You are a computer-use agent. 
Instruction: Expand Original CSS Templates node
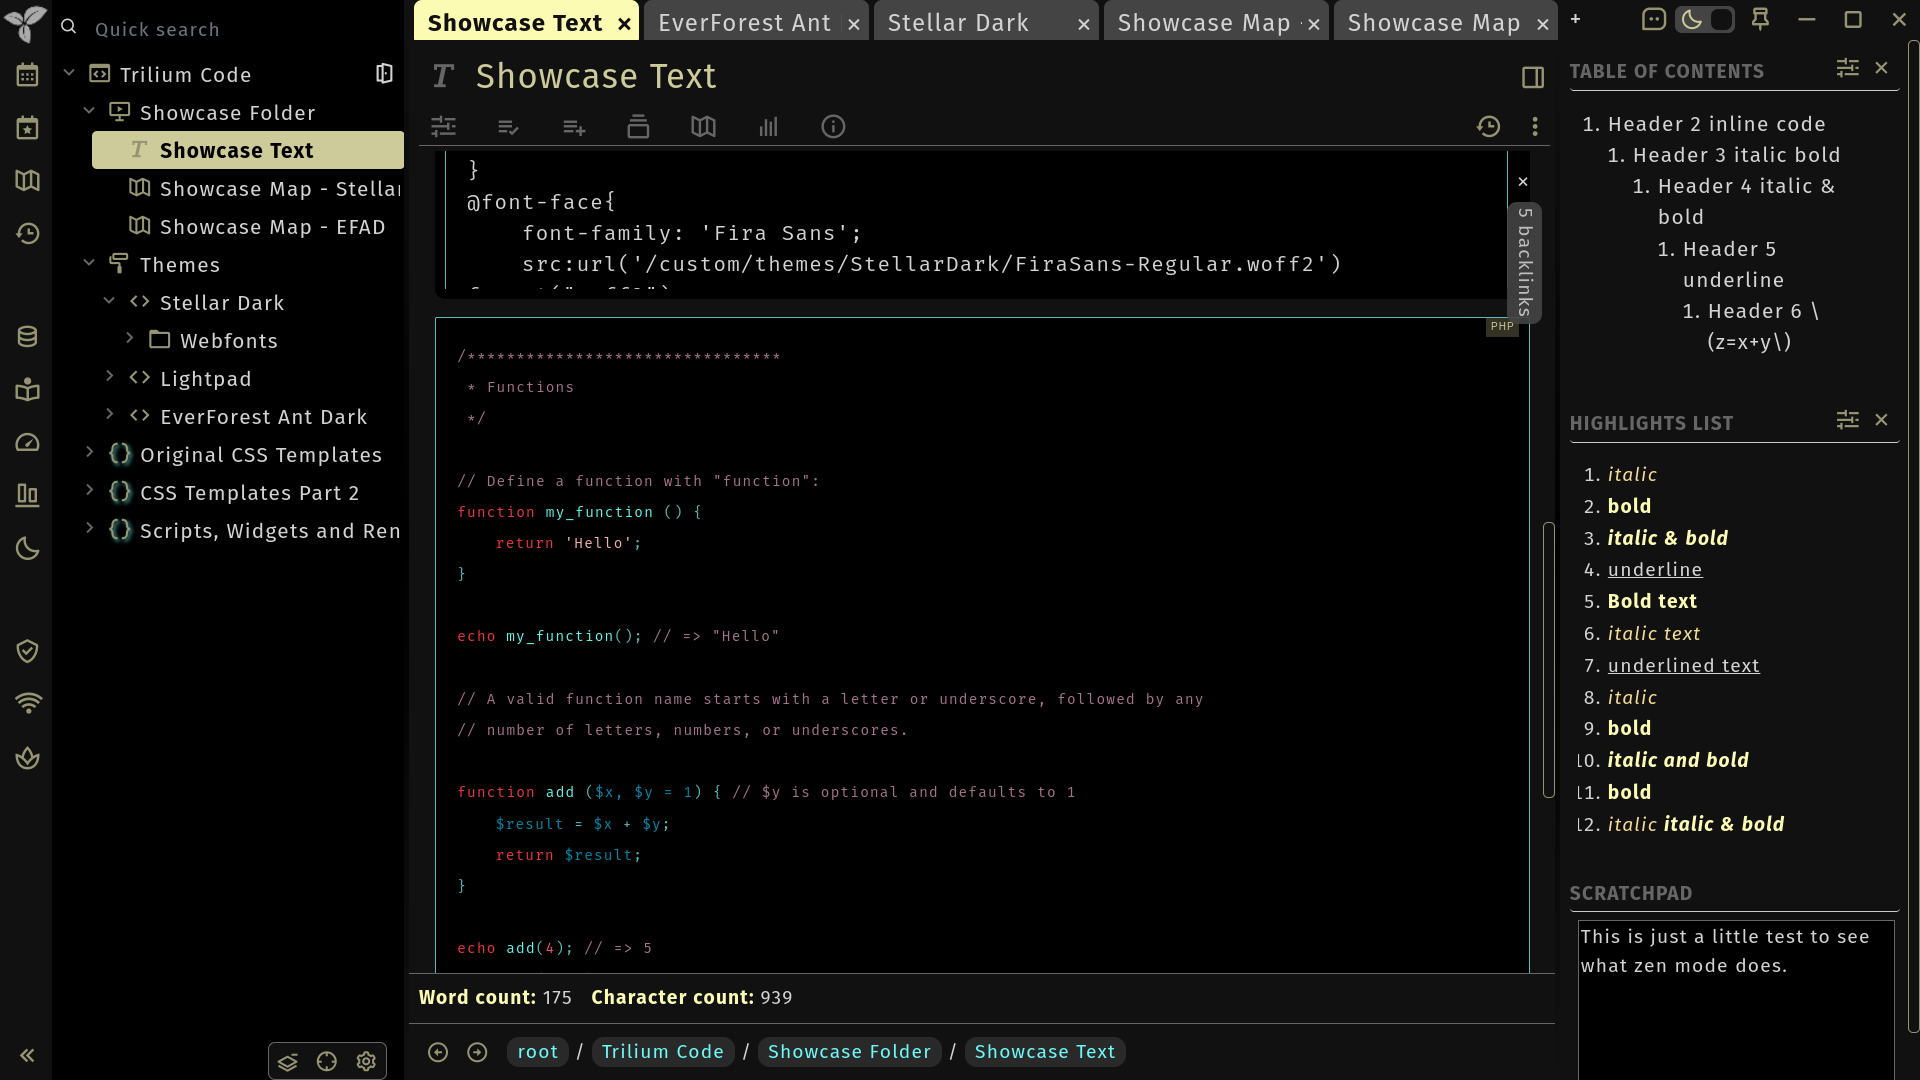(x=89, y=452)
